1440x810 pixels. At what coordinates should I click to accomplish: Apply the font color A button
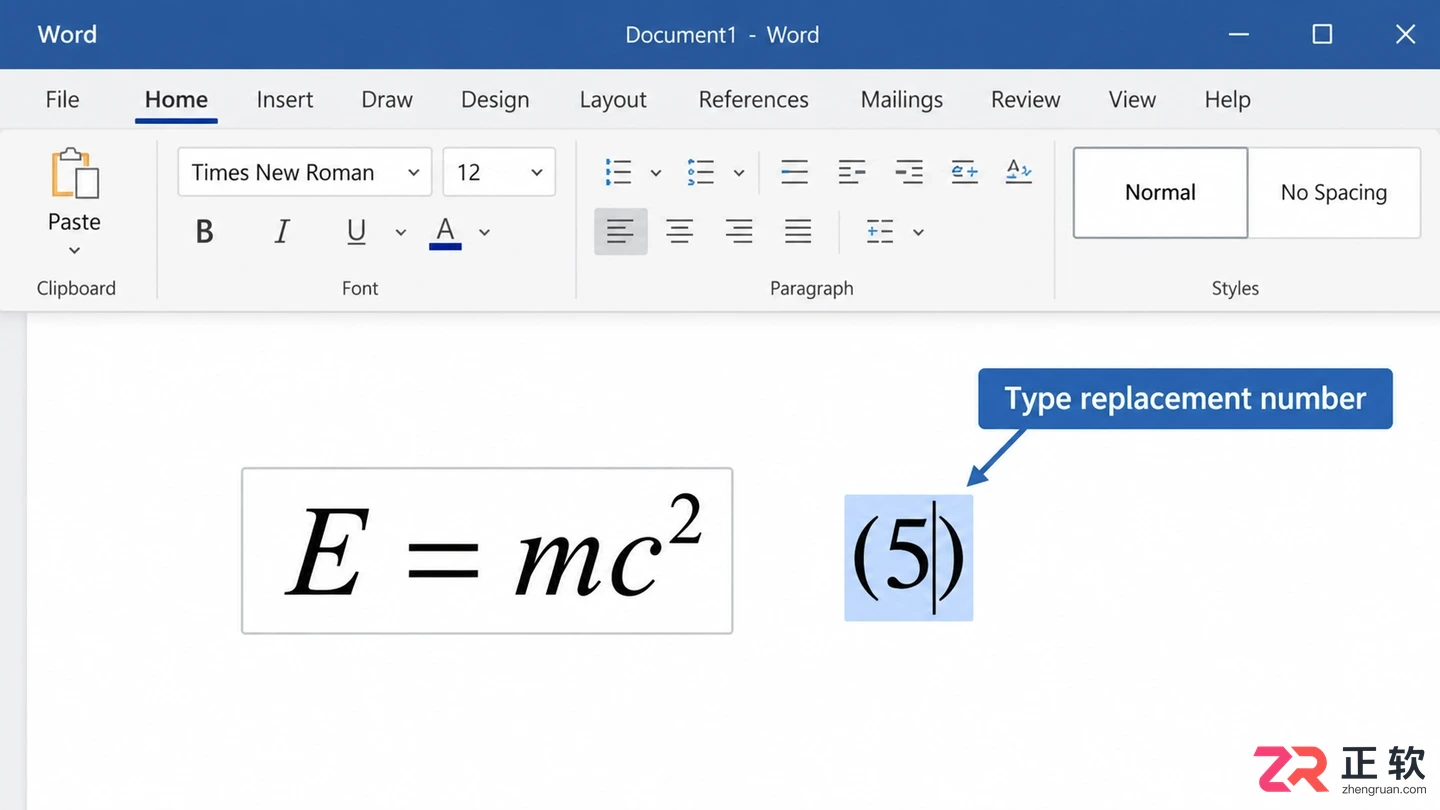pyautogui.click(x=445, y=232)
